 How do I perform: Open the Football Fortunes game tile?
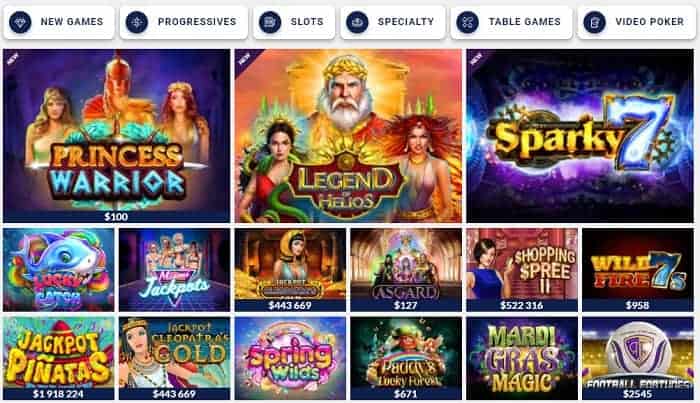pos(638,358)
